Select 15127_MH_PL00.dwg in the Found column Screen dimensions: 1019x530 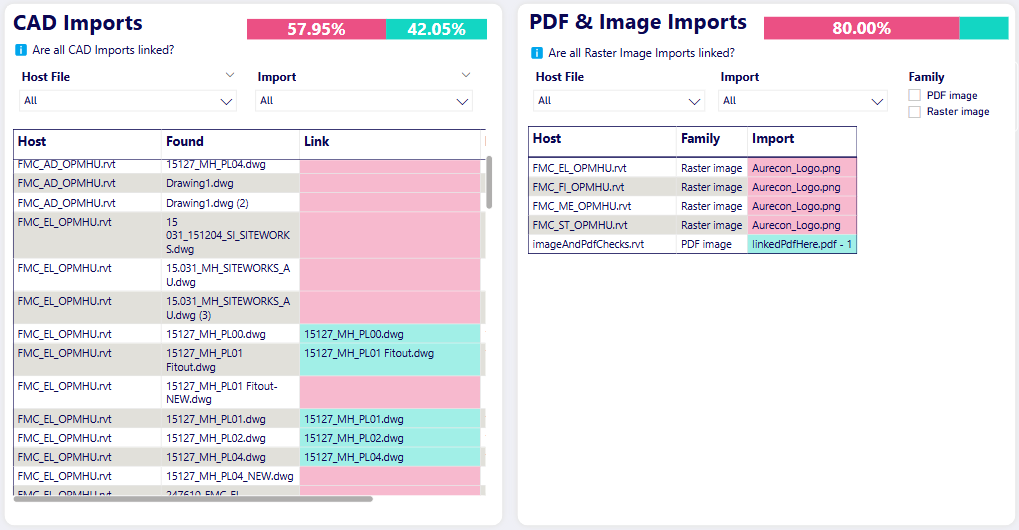[230, 334]
